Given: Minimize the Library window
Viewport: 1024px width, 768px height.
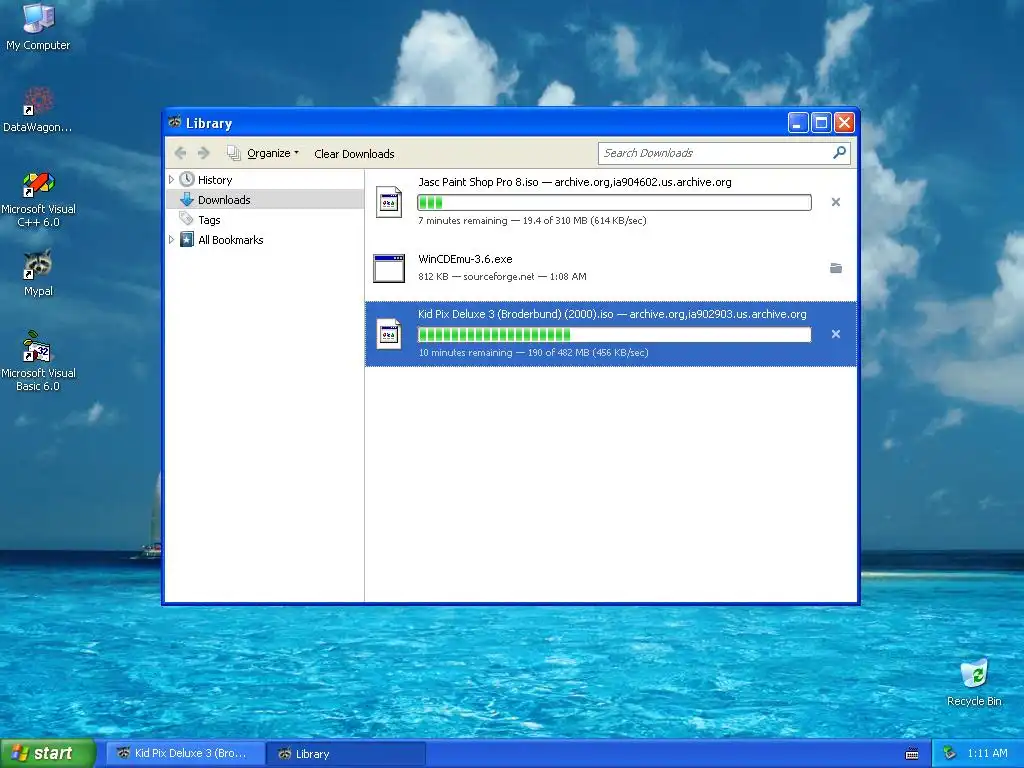Looking at the screenshot, I should pyautogui.click(x=797, y=123).
